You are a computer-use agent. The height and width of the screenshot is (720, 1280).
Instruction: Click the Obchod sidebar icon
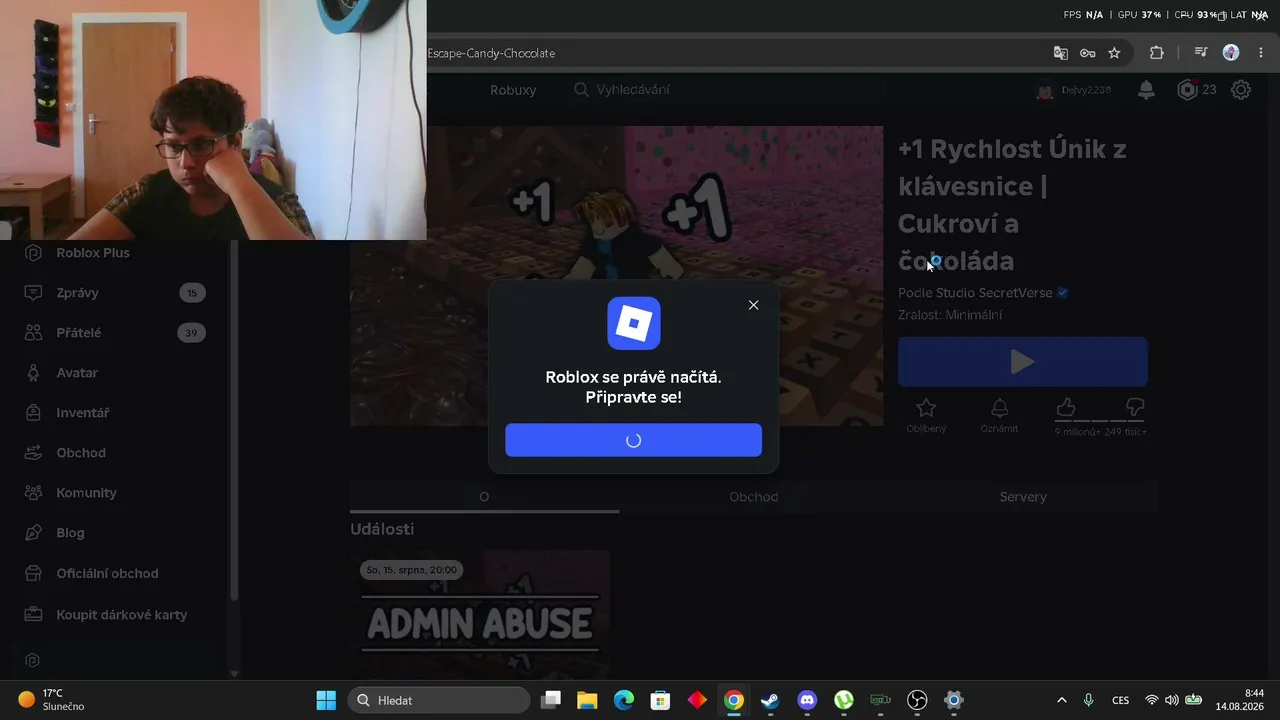click(34, 453)
